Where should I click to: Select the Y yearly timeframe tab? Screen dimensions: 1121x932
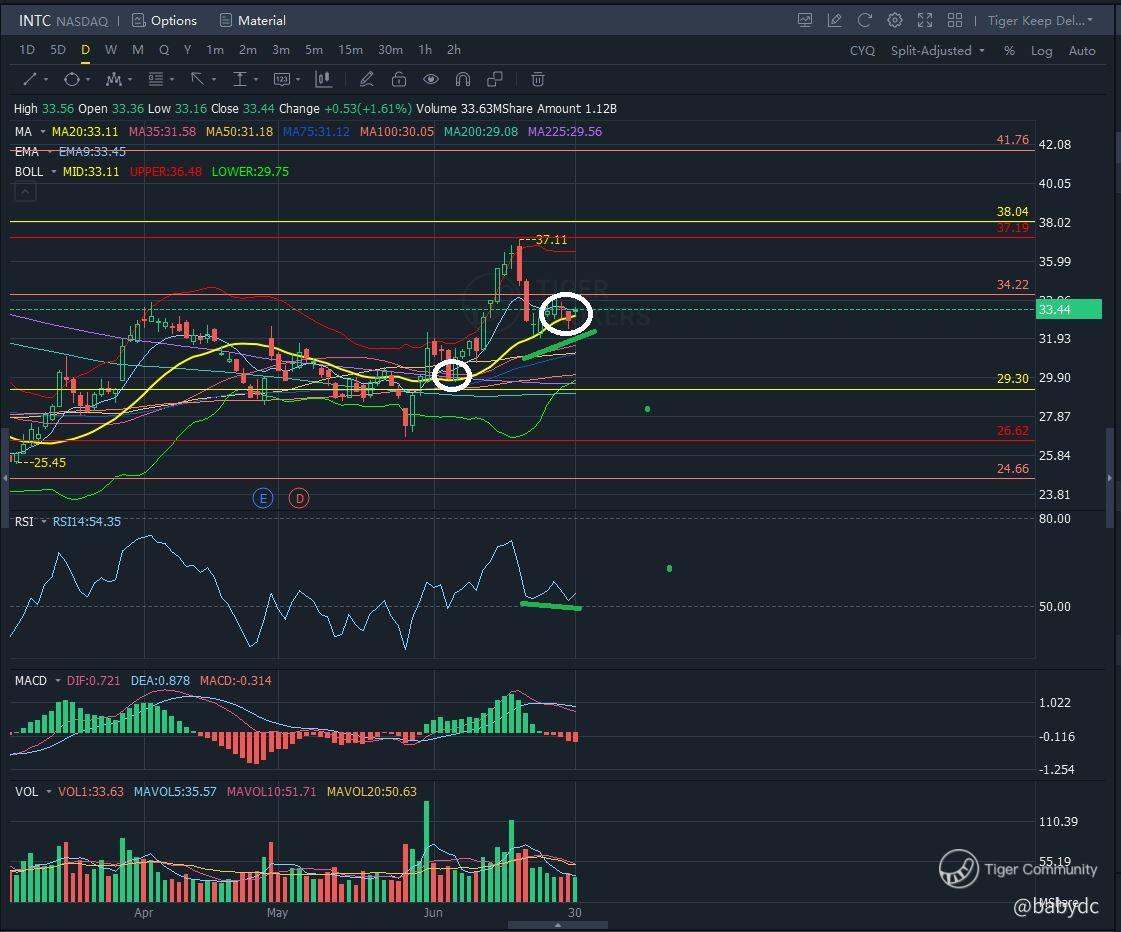tap(187, 50)
